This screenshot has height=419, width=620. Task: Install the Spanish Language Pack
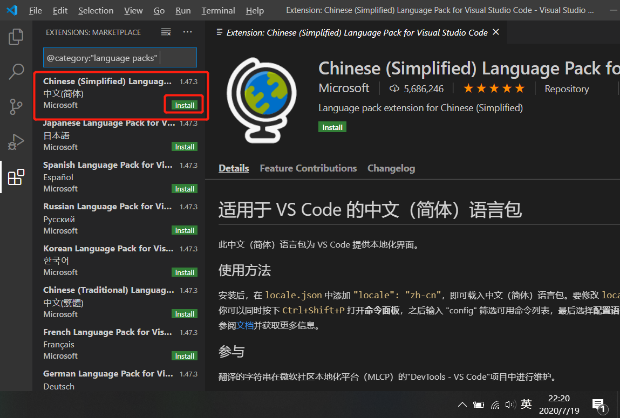click(185, 189)
